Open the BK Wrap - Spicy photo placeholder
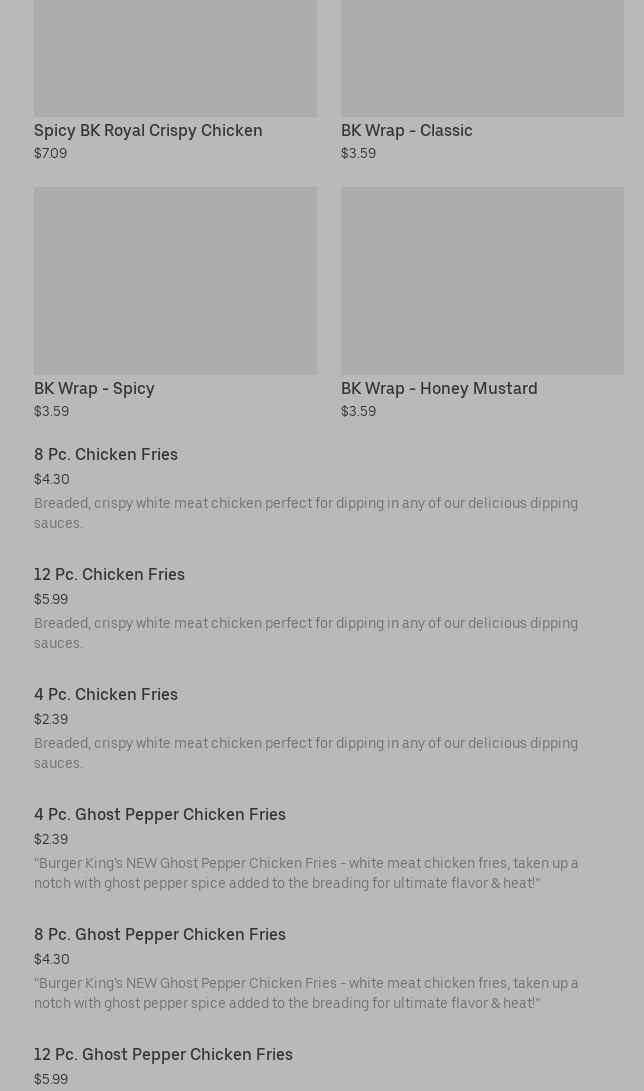The image size is (644, 1091). pos(175,280)
